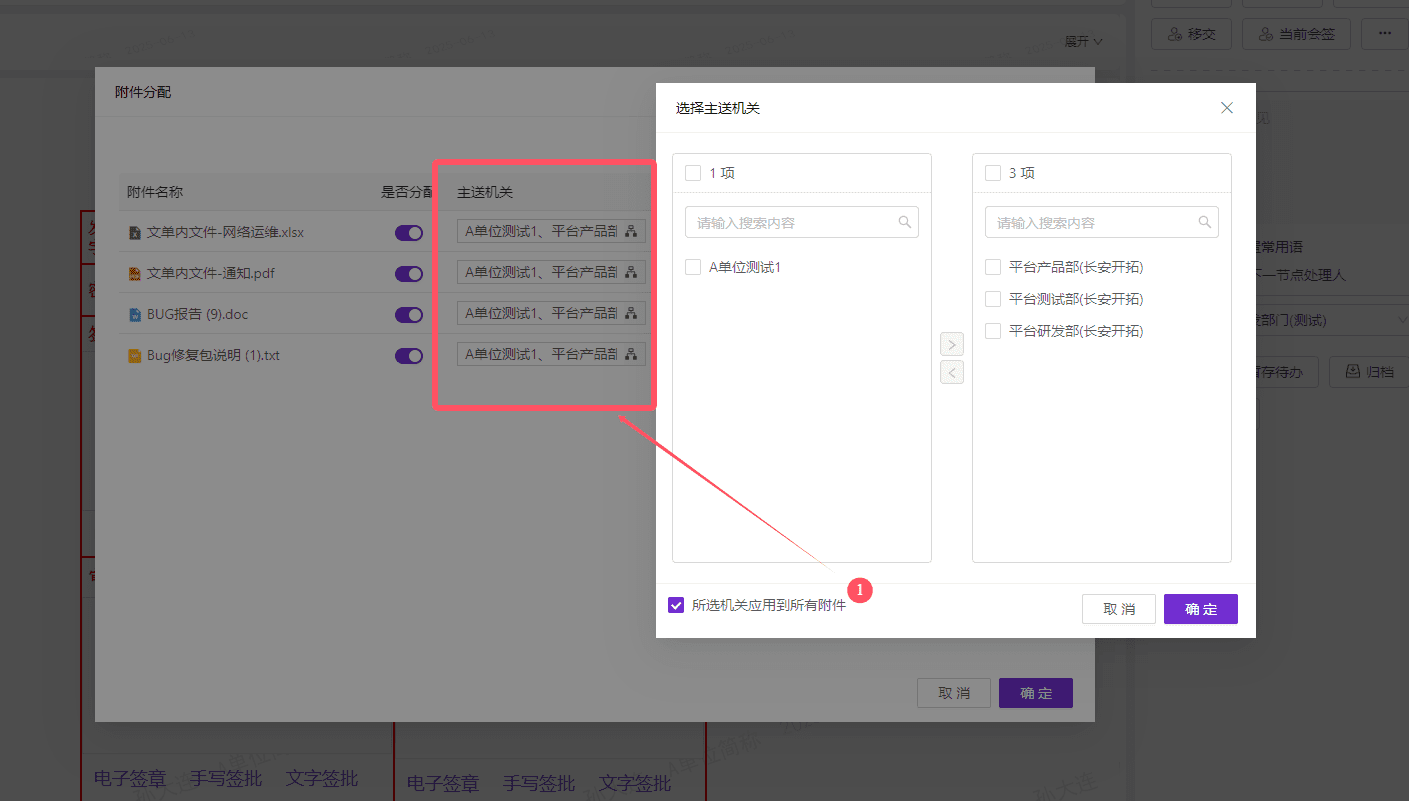Click the pdf file icon of 文单内文件-通知
The width and height of the screenshot is (1409, 801).
[x=135, y=274]
